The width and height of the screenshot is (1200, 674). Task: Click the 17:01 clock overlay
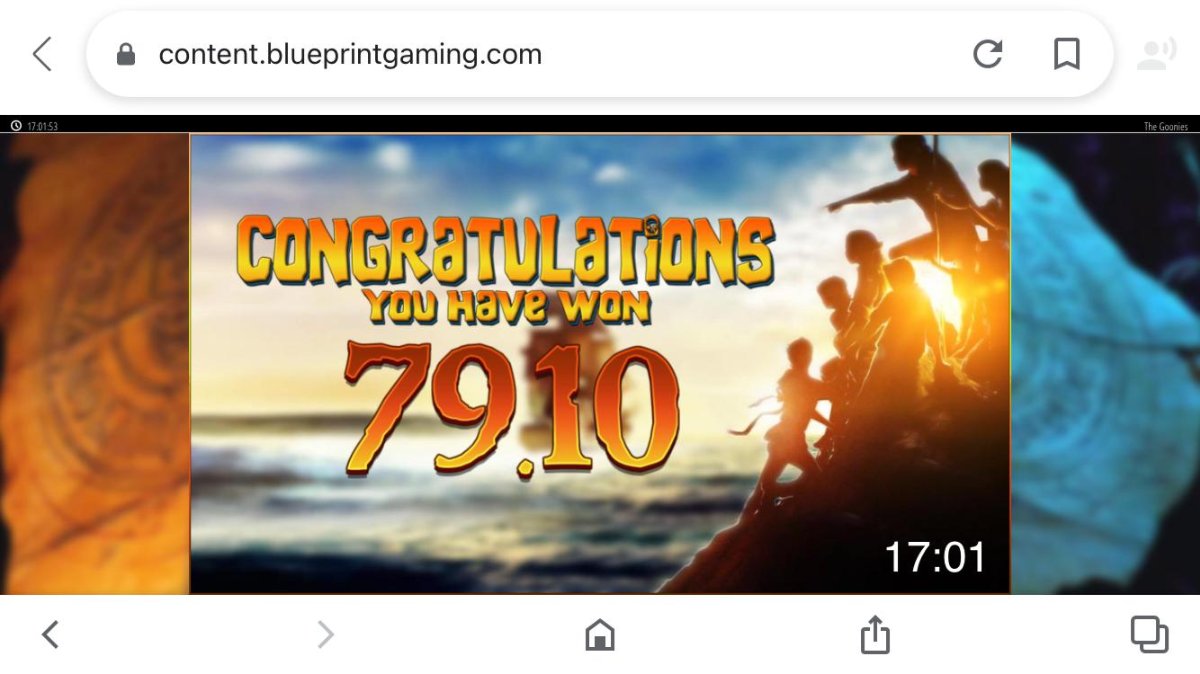click(x=935, y=557)
